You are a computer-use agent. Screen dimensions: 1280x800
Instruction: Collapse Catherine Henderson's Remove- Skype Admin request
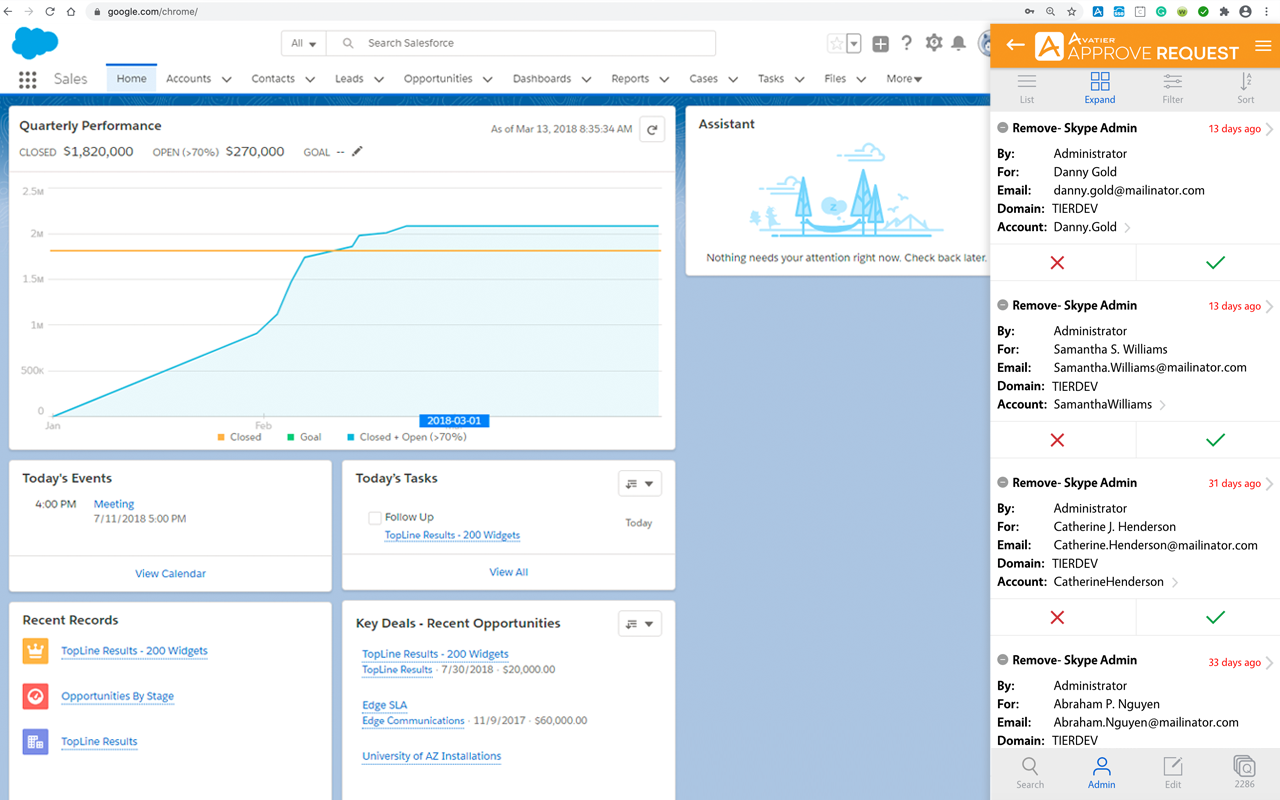(1003, 483)
